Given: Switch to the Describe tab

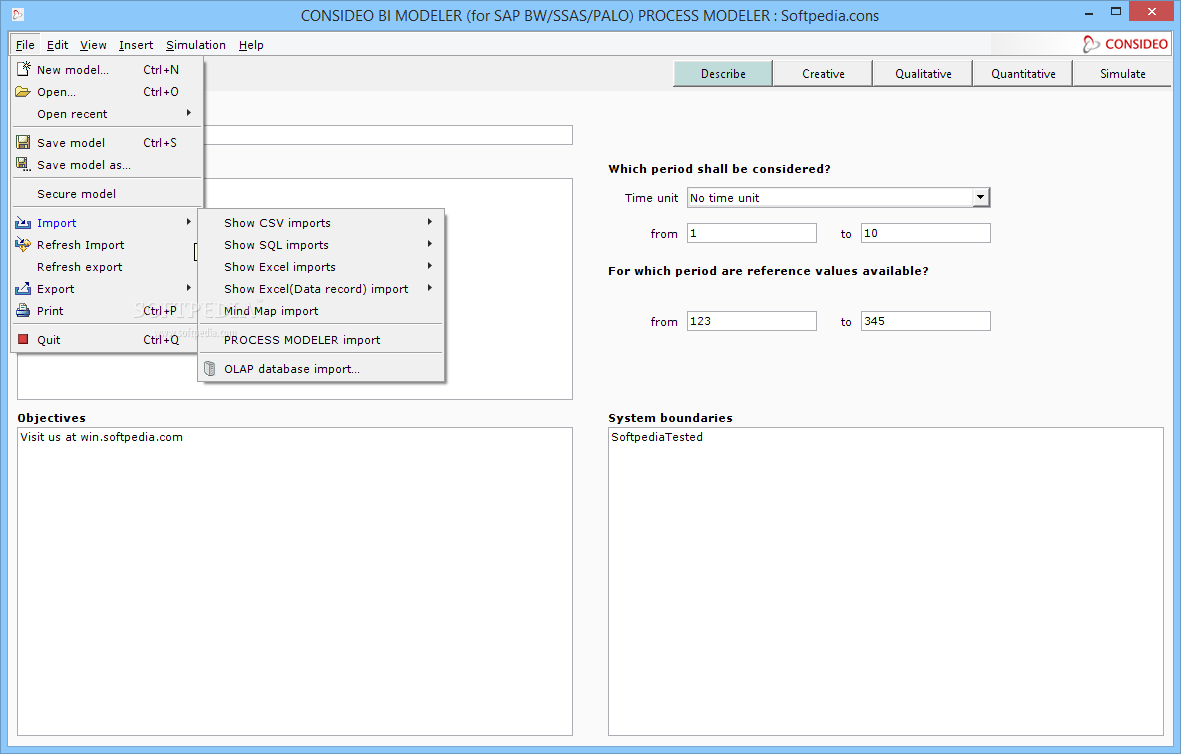Looking at the screenshot, I should pos(723,74).
